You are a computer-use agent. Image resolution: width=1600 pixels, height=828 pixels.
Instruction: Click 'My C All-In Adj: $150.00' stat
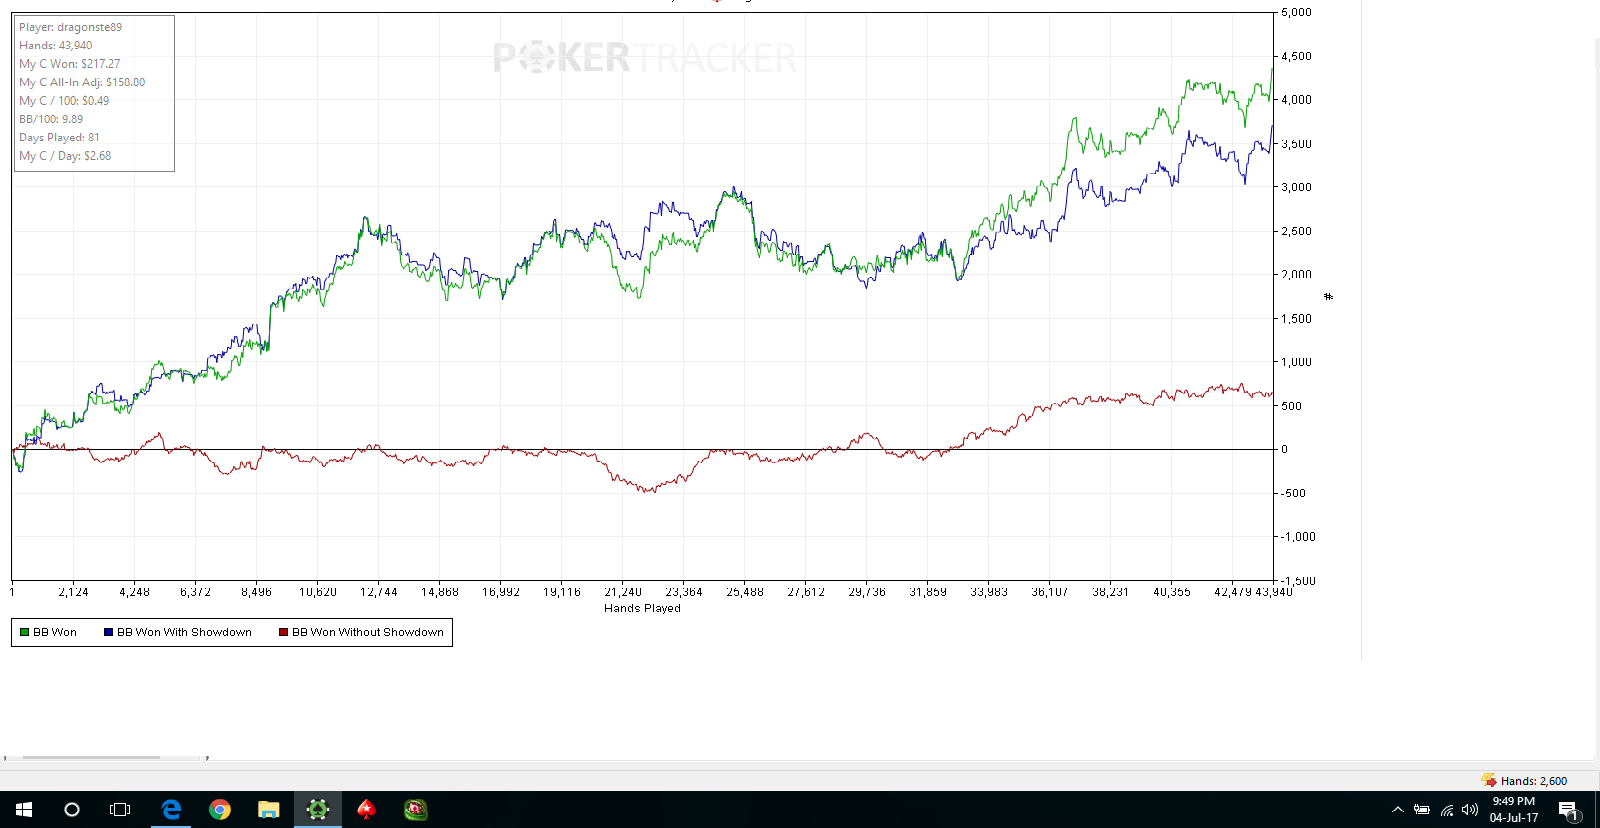pyautogui.click(x=82, y=82)
